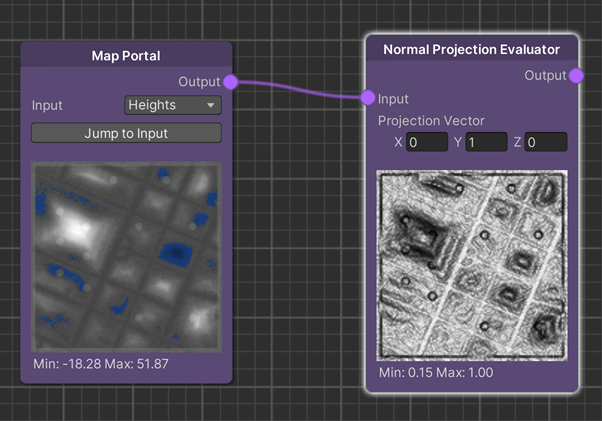This screenshot has width=602, height=421.
Task: Click the Min -18.28 Max 51.87 readout
Action: [x=100, y=363]
